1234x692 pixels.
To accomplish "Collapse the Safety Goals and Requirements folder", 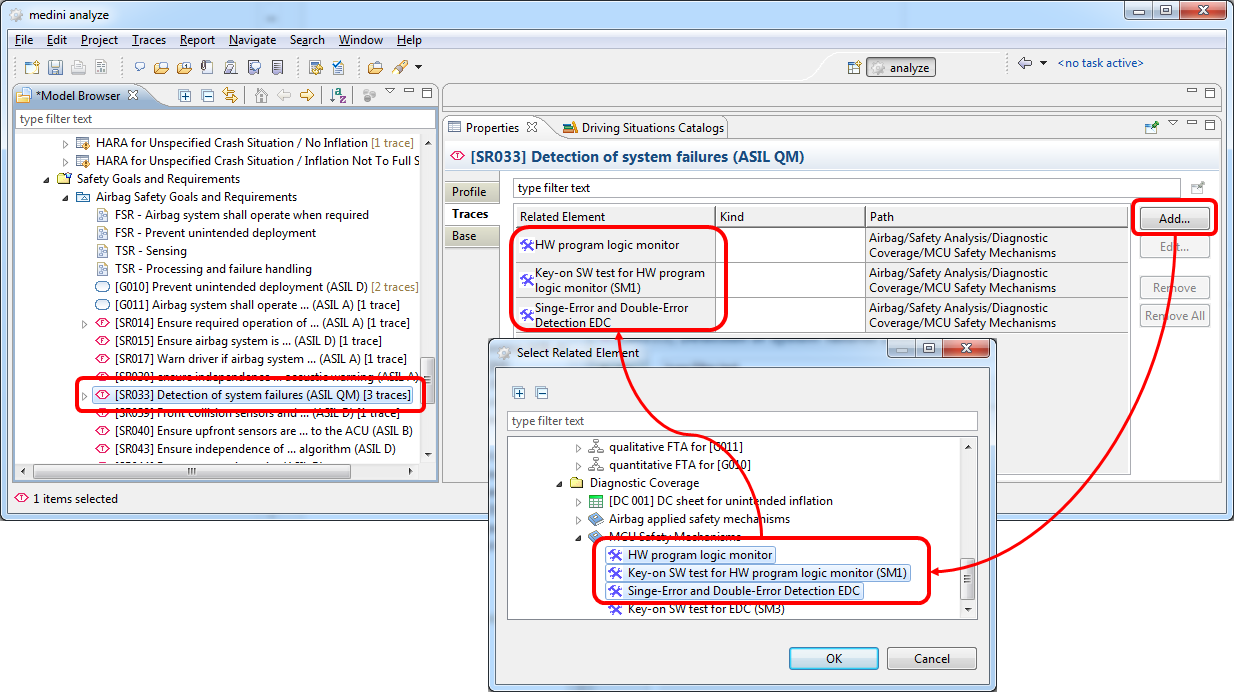I will (x=46, y=179).
